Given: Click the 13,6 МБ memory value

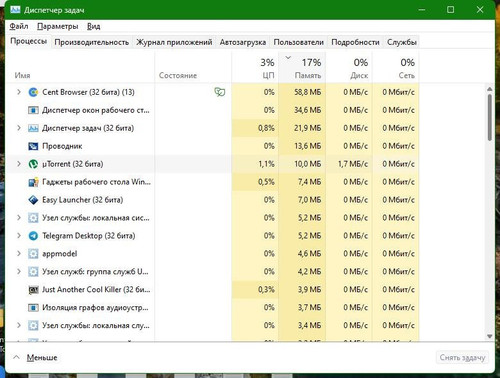Looking at the screenshot, I should (307, 146).
